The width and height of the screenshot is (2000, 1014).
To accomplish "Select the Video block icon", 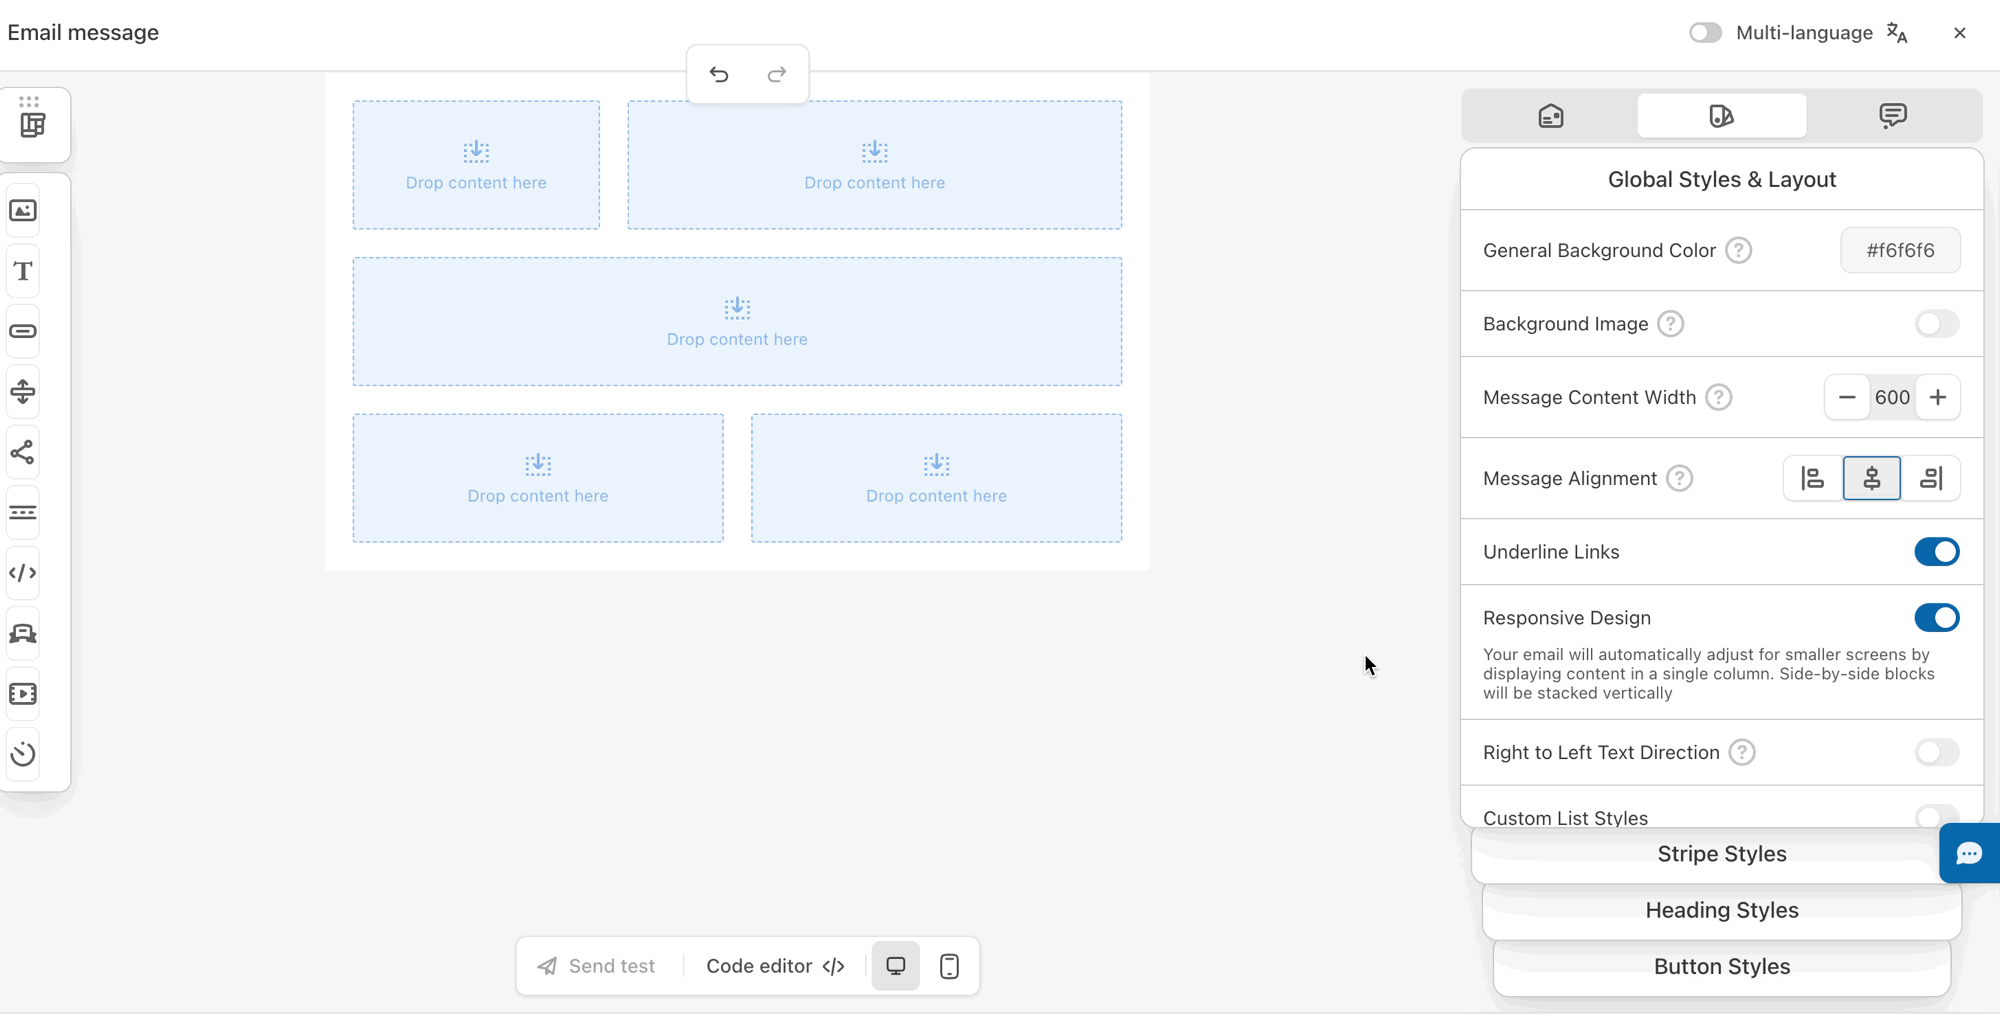I will [x=23, y=694].
